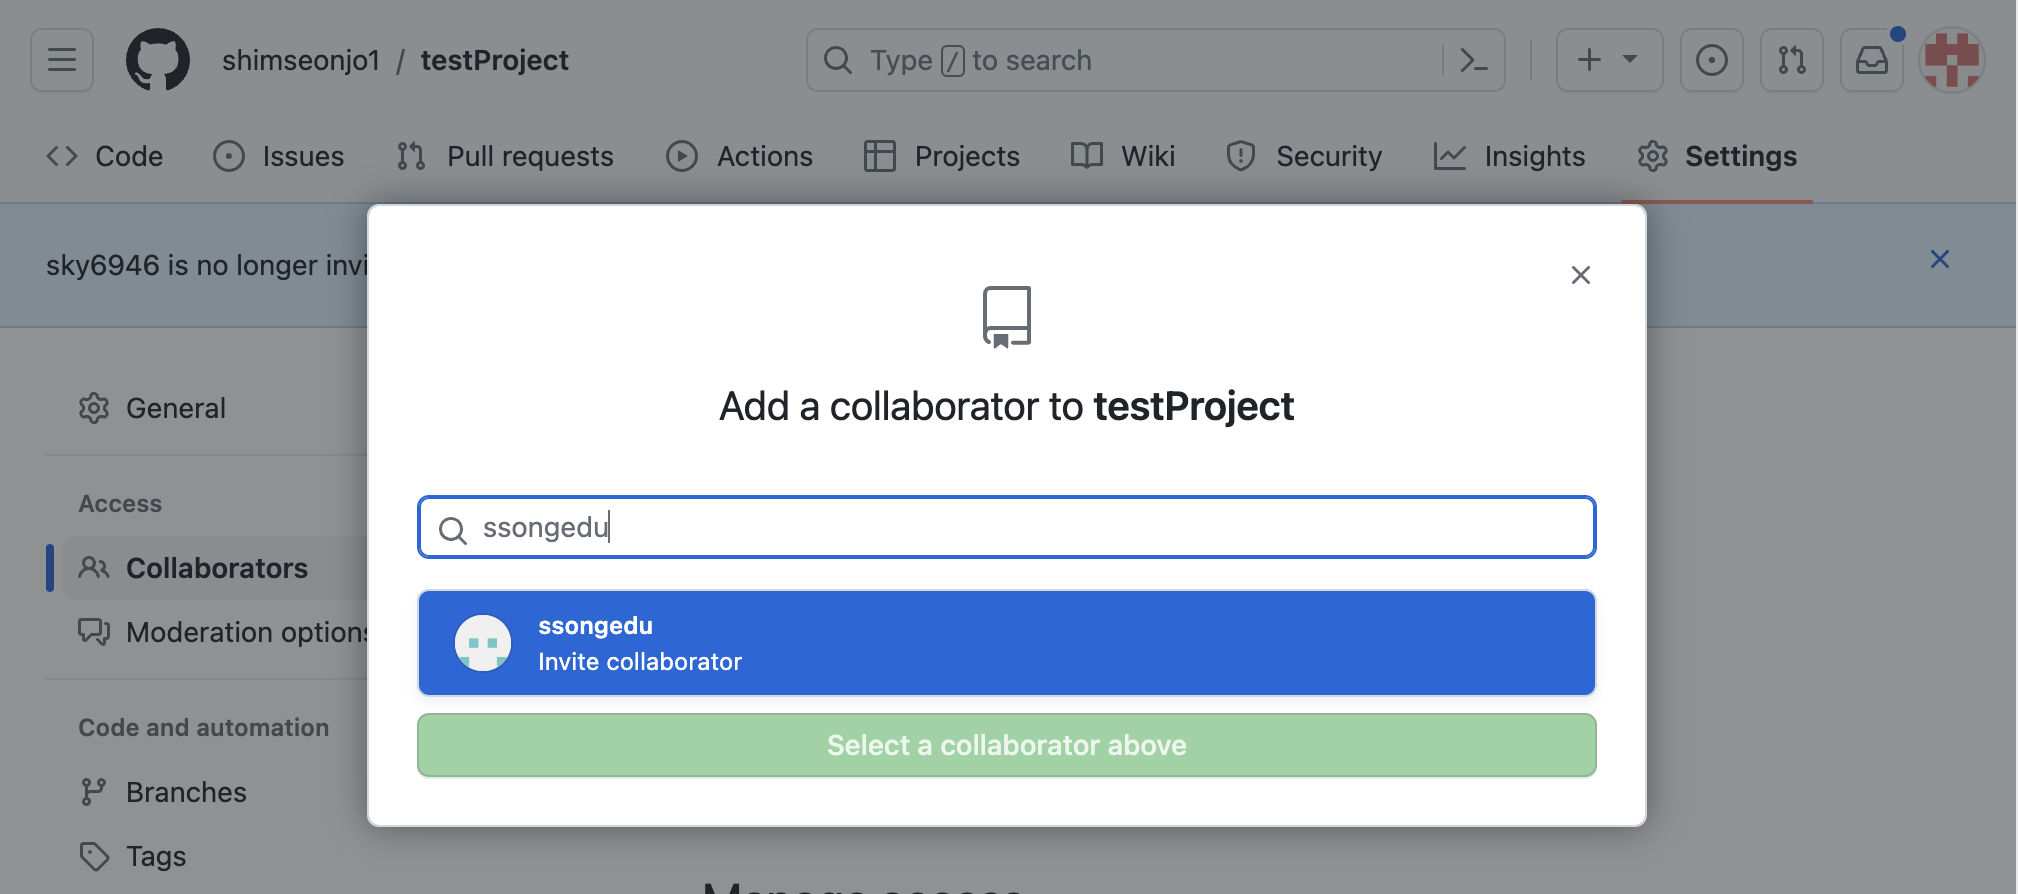Select ssongedu Invite collaborator result
The height and width of the screenshot is (894, 2018).
(1006, 643)
